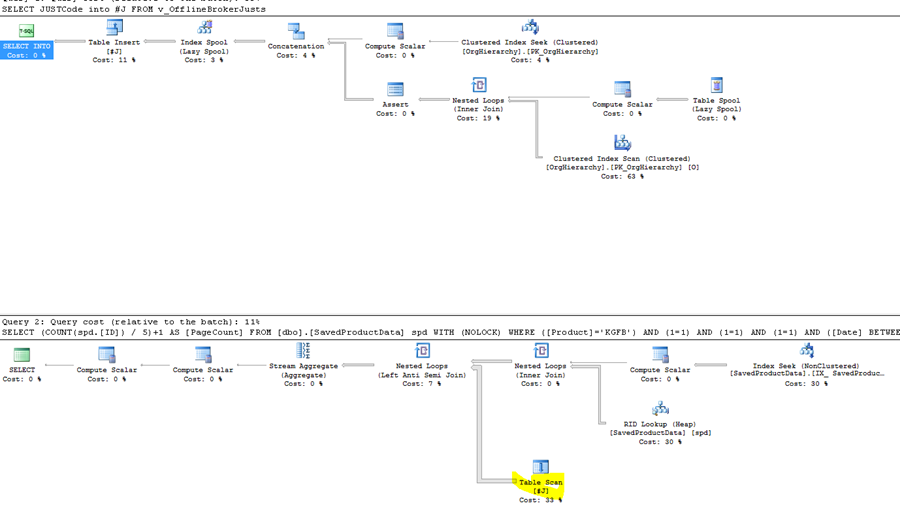Click '[SavedProductData].[IX_SavedProduc…' text

pos(806,373)
